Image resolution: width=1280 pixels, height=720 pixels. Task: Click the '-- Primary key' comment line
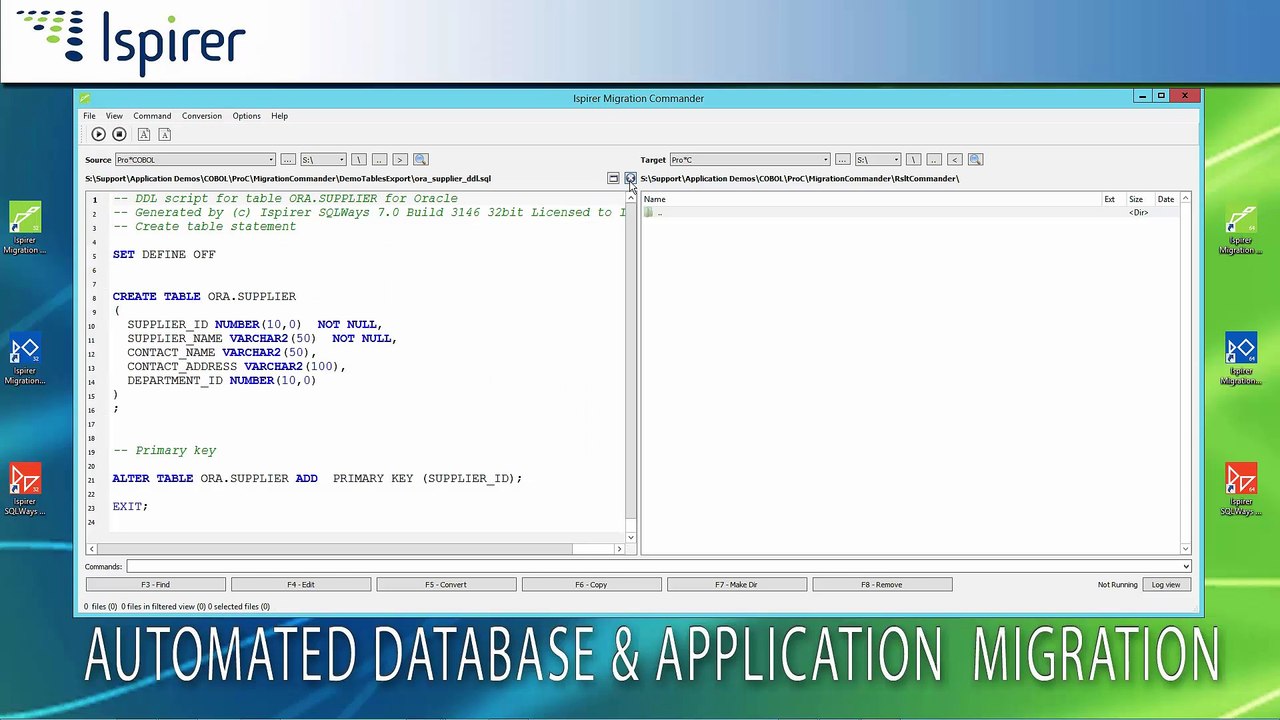coord(164,450)
